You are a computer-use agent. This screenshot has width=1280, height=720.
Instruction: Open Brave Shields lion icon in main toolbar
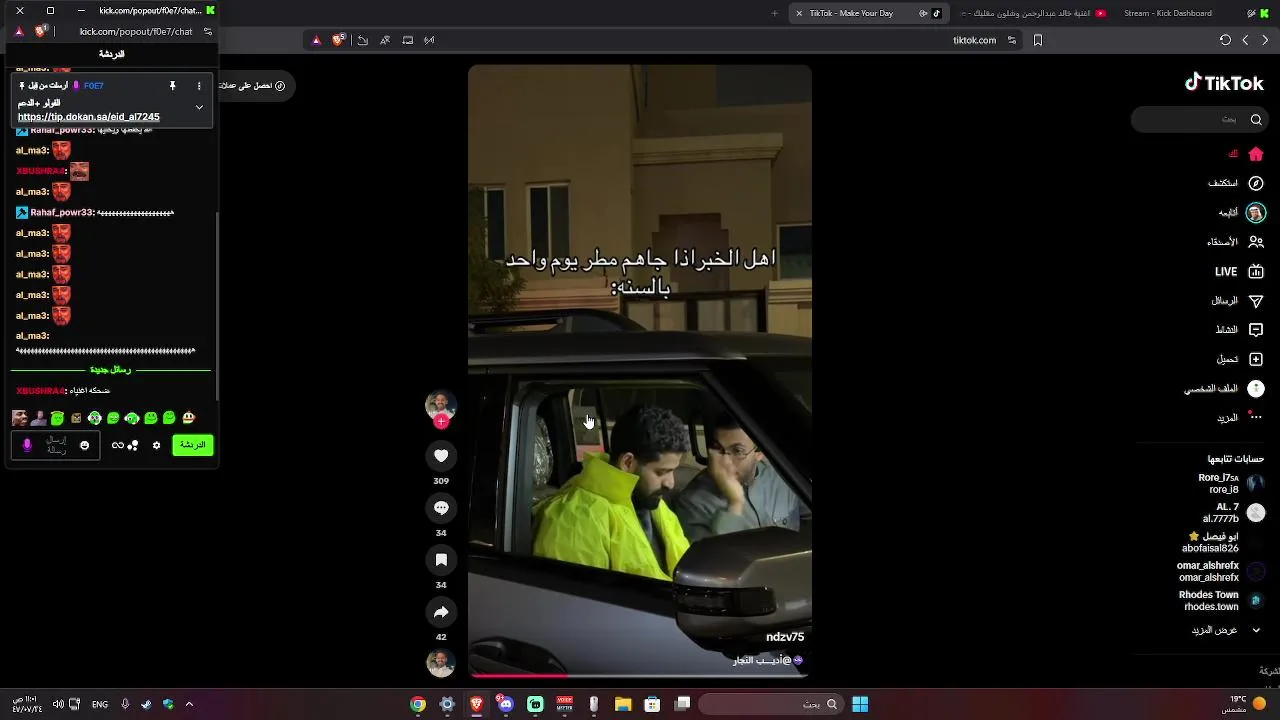338,40
